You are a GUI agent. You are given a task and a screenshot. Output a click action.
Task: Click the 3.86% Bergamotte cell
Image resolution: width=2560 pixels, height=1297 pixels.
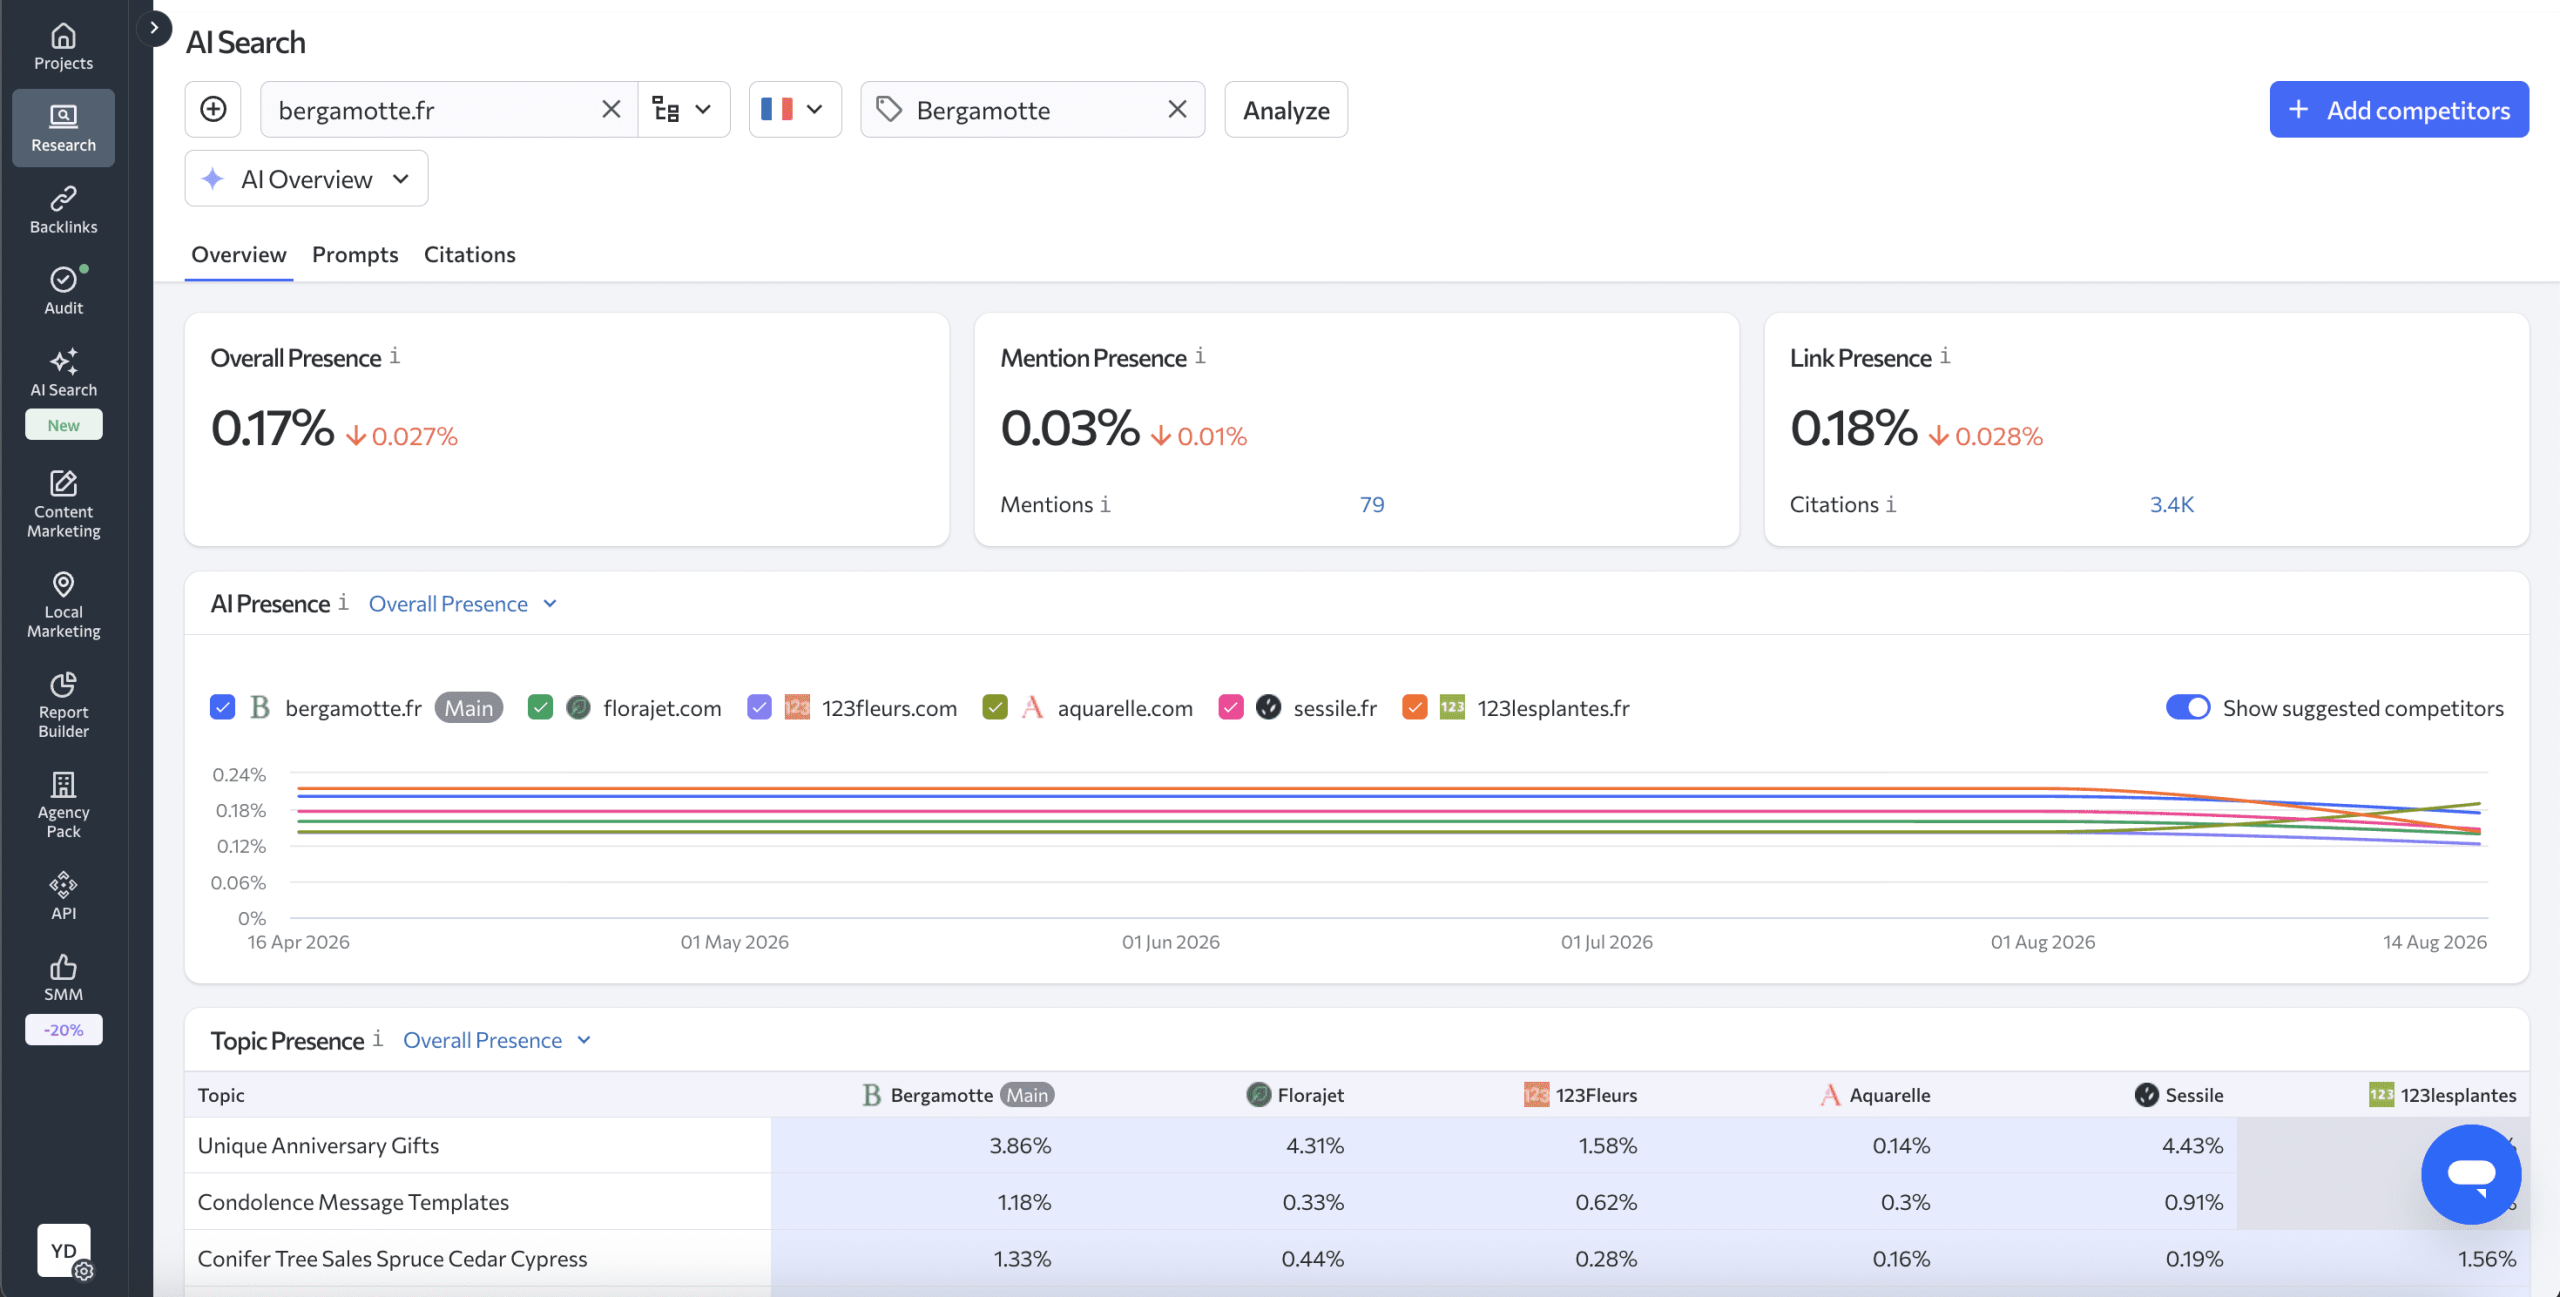pos(1020,1146)
